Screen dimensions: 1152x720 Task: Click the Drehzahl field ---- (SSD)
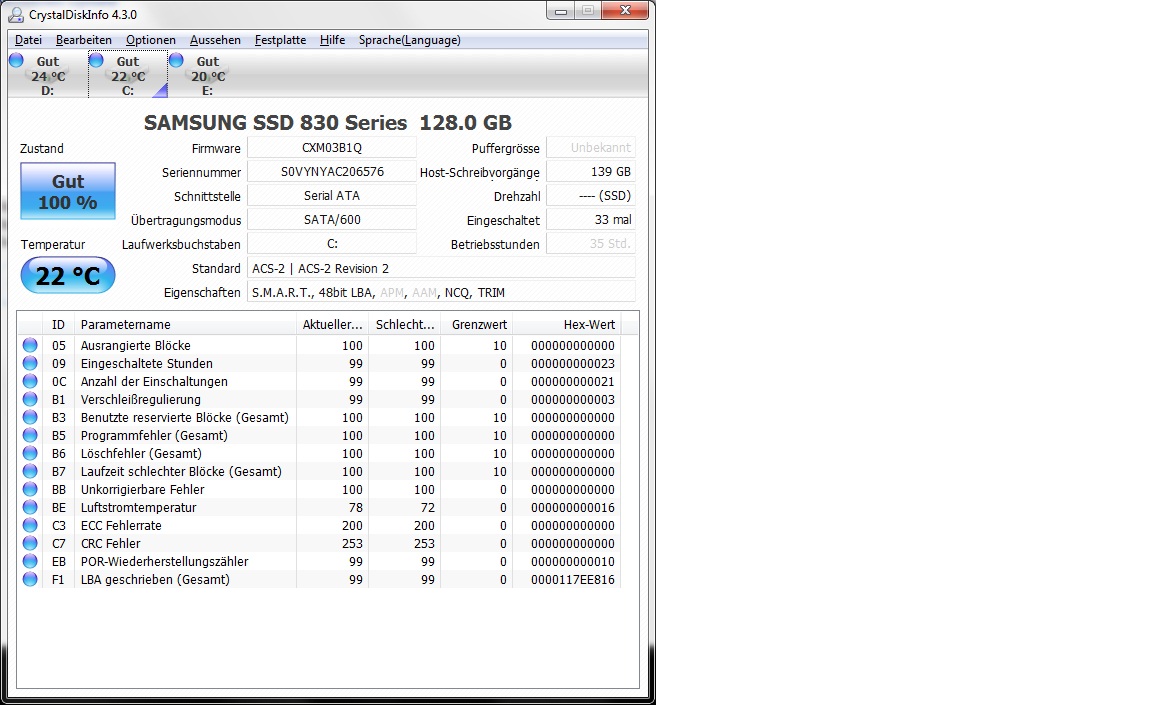tap(591, 195)
